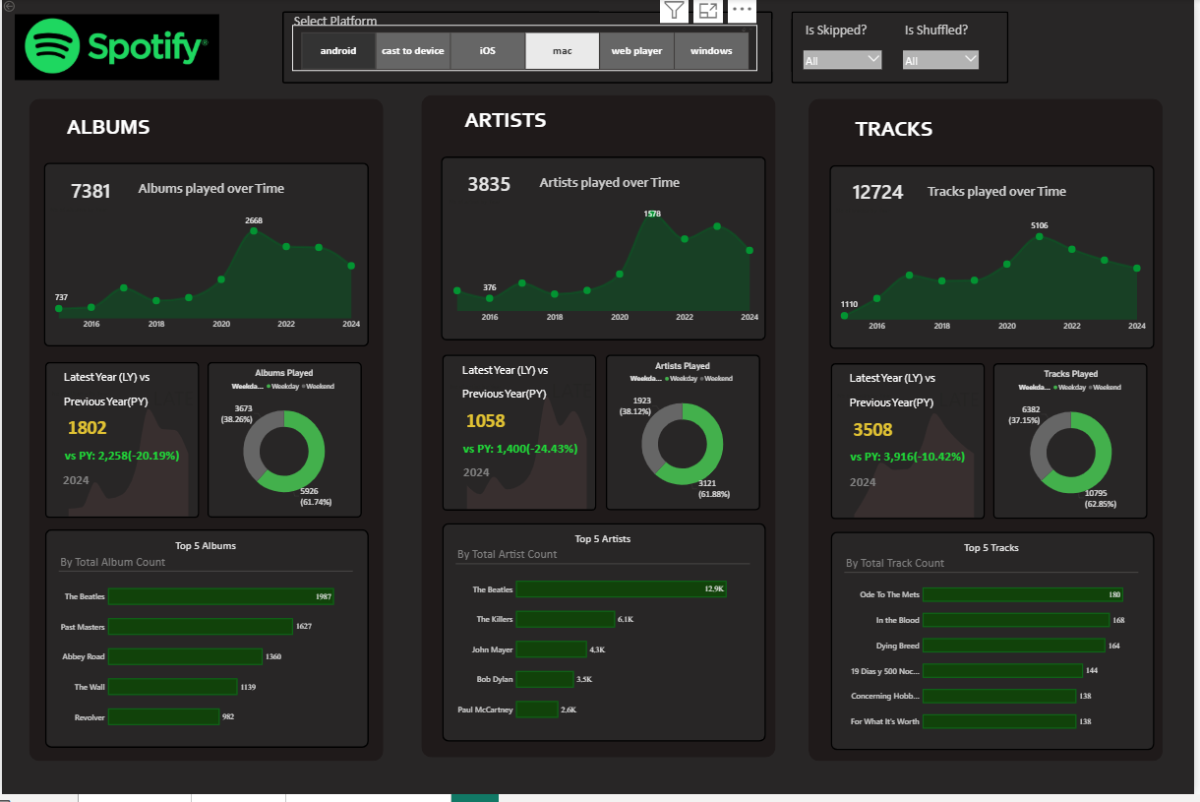The width and height of the screenshot is (1200, 802).
Task: Choose the windows platform button
Action: point(711,51)
